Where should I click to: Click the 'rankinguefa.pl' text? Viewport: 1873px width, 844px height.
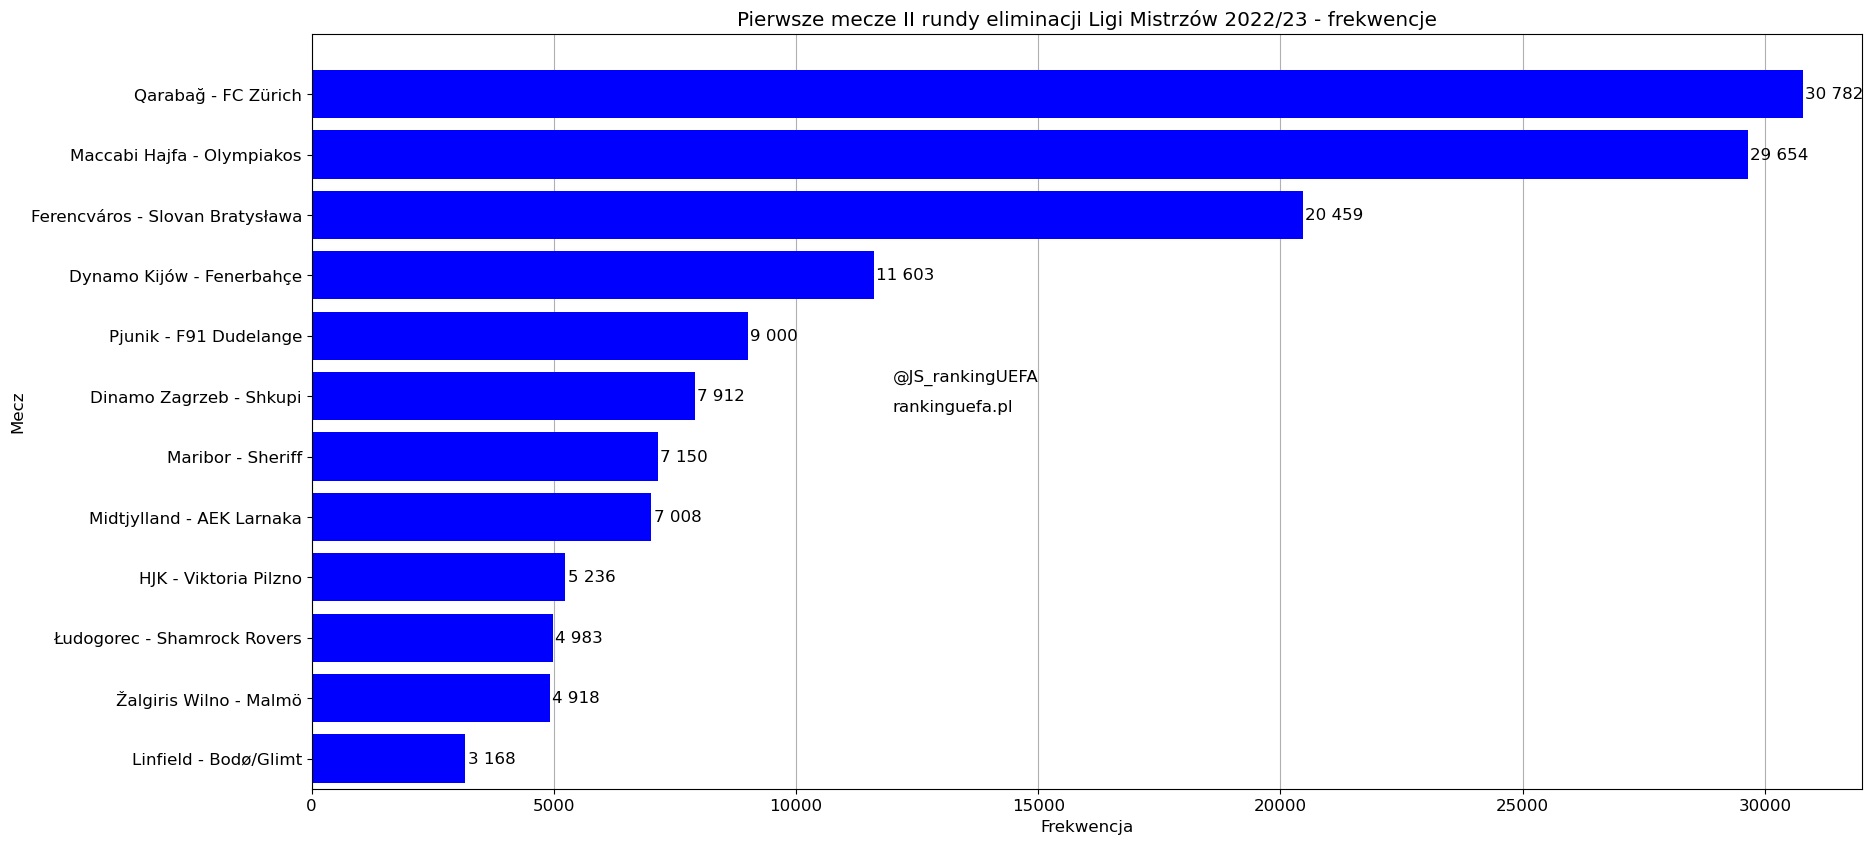[x=953, y=407]
